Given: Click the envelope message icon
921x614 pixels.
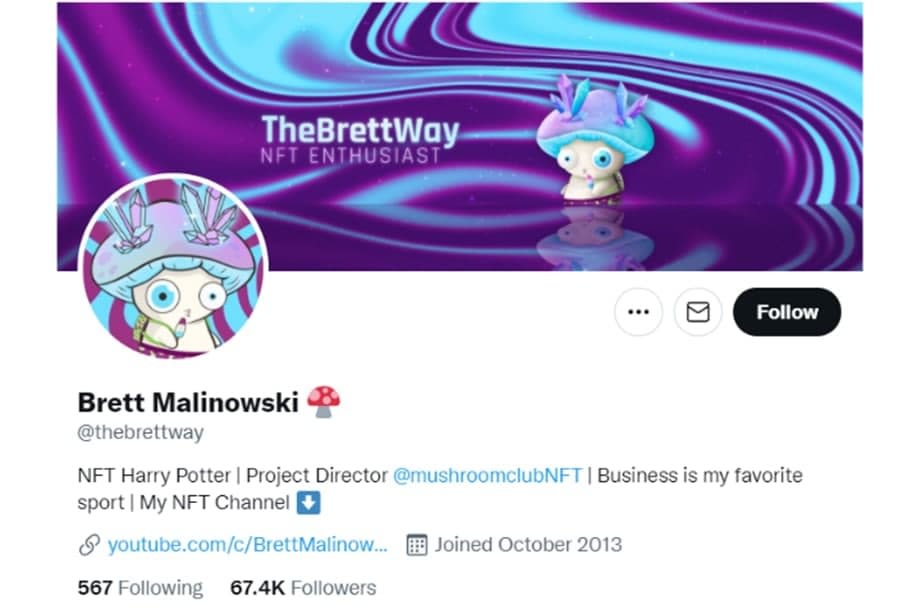Looking at the screenshot, I should point(698,312).
